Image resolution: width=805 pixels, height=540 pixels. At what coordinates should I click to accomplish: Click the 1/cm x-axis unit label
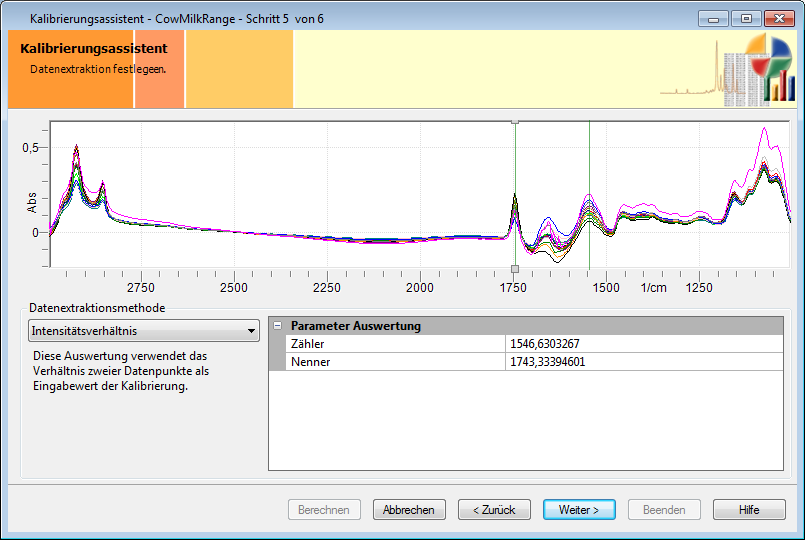[653, 288]
